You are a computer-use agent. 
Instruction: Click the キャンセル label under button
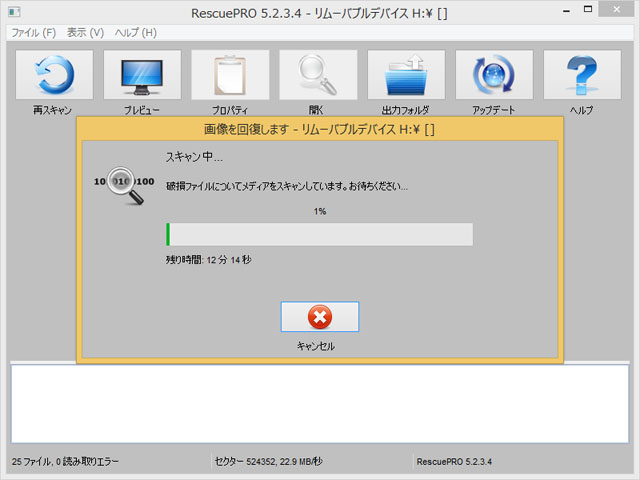(x=316, y=346)
